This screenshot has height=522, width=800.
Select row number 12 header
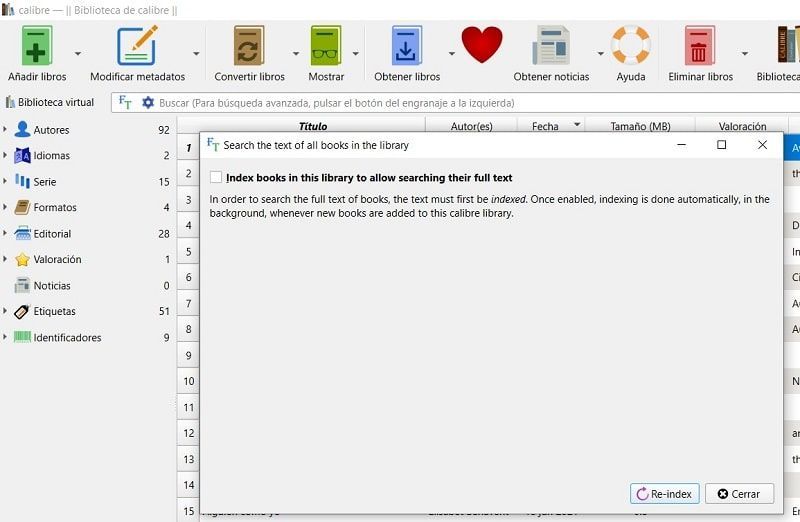188,433
